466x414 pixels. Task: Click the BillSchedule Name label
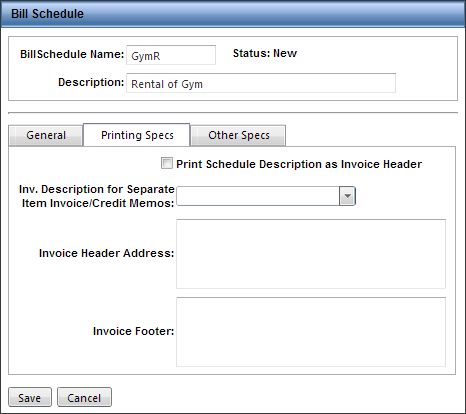tap(72, 54)
